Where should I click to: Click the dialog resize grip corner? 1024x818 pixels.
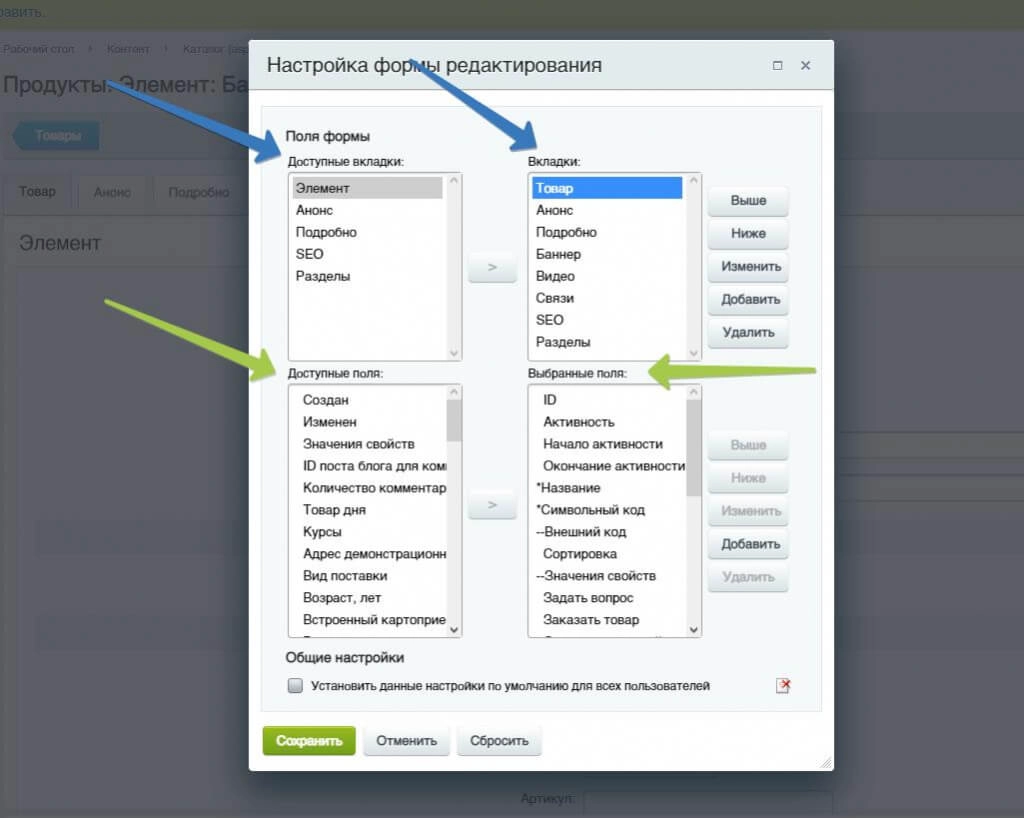coord(826,763)
